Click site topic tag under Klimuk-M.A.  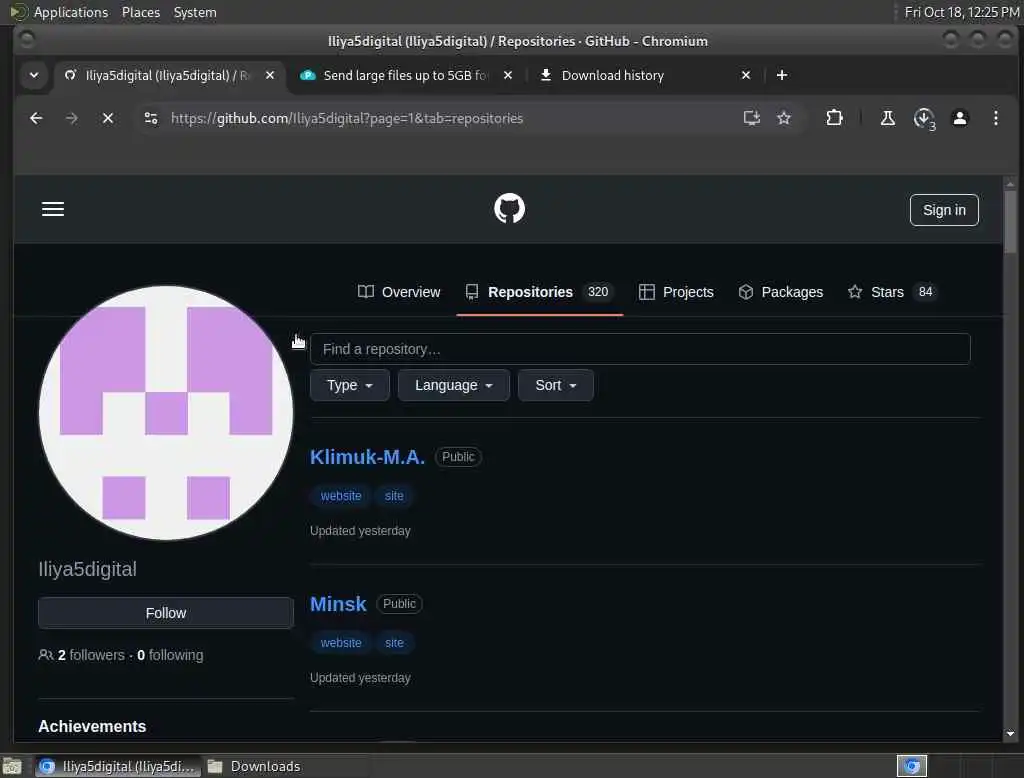coord(394,496)
